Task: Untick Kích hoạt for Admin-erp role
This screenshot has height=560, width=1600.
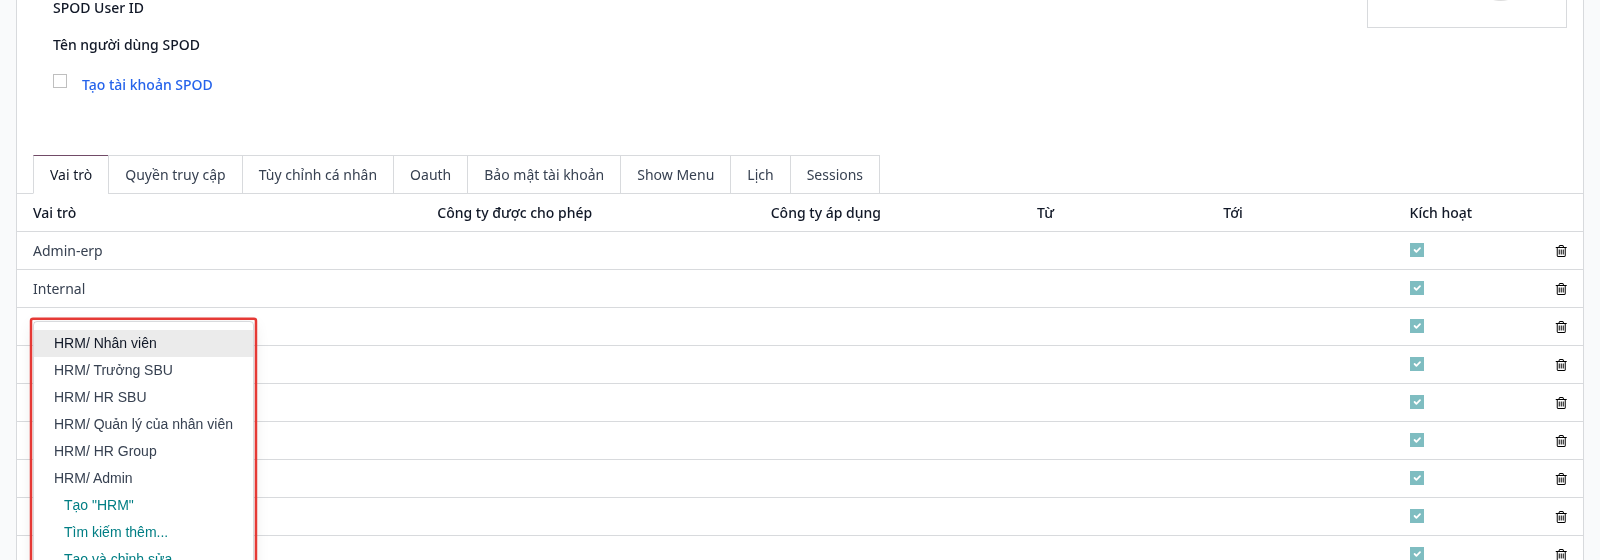Action: tap(1417, 250)
